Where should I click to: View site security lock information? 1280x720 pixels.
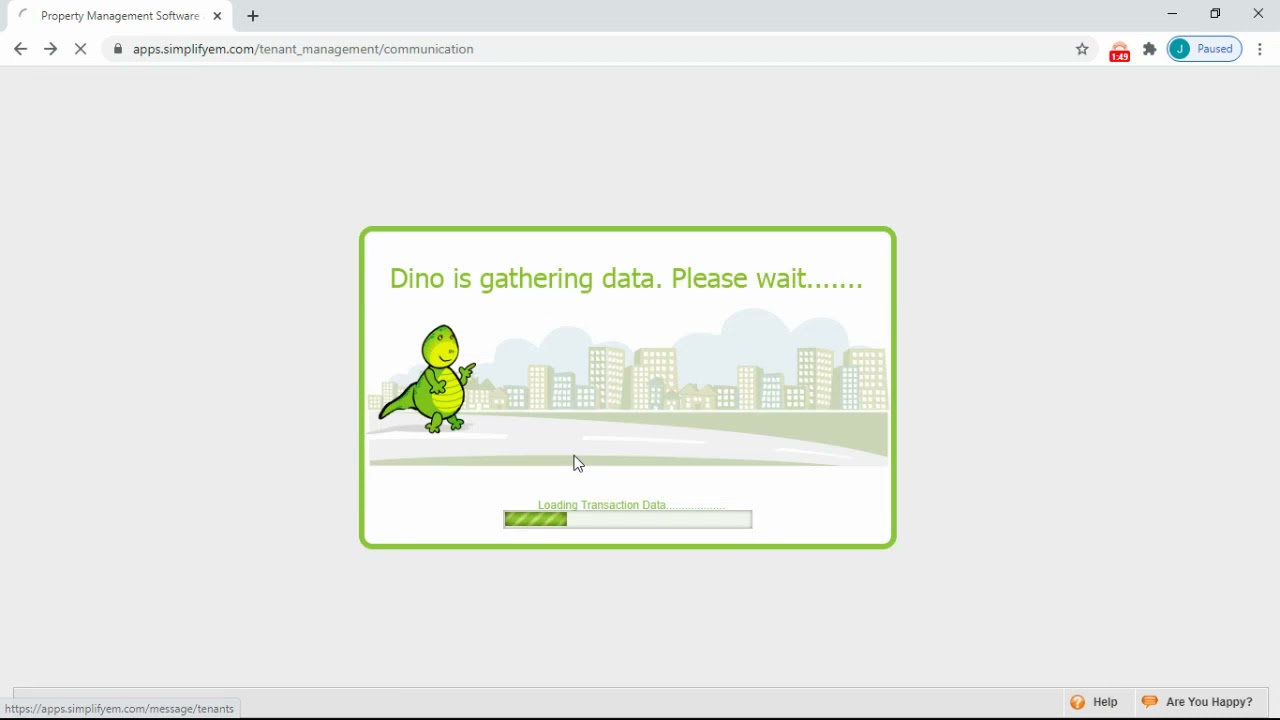pyautogui.click(x=118, y=49)
